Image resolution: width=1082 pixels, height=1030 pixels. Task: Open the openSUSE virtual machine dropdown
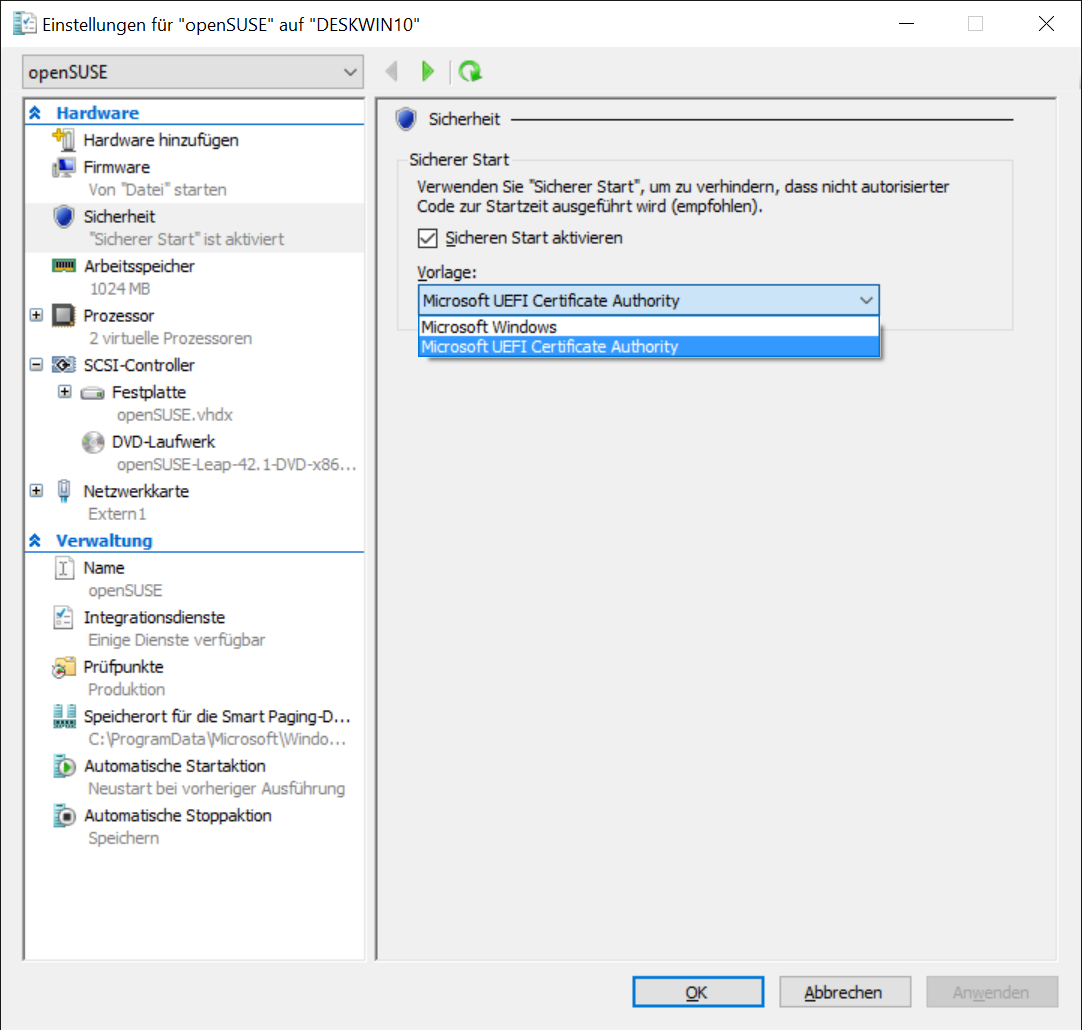point(193,72)
